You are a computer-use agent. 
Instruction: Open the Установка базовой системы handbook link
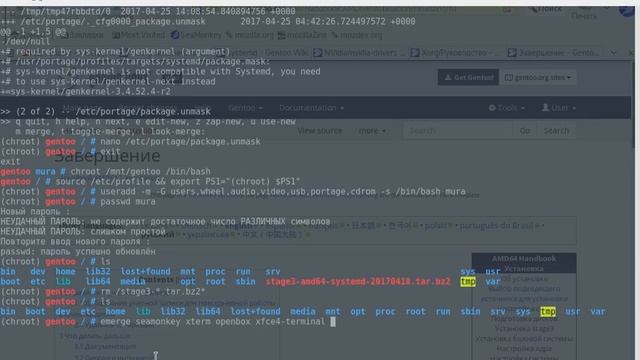(x=524, y=338)
